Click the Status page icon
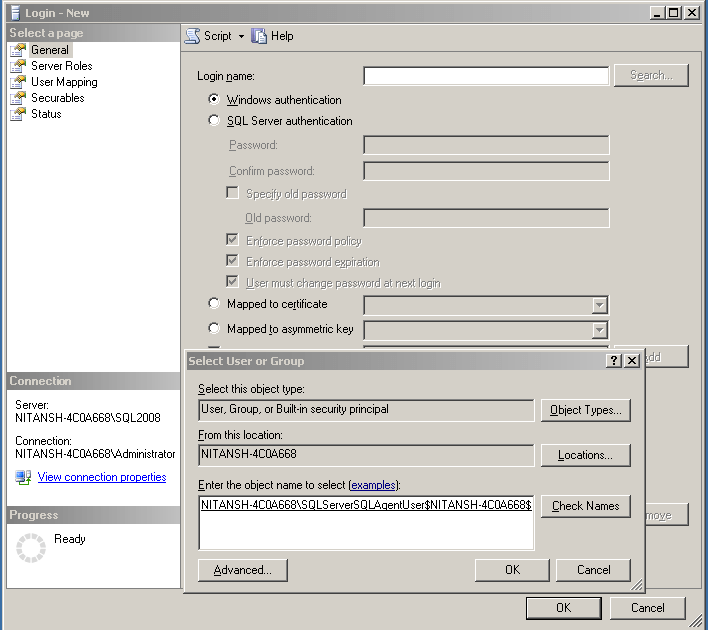Image resolution: width=708 pixels, height=630 pixels. 18,114
